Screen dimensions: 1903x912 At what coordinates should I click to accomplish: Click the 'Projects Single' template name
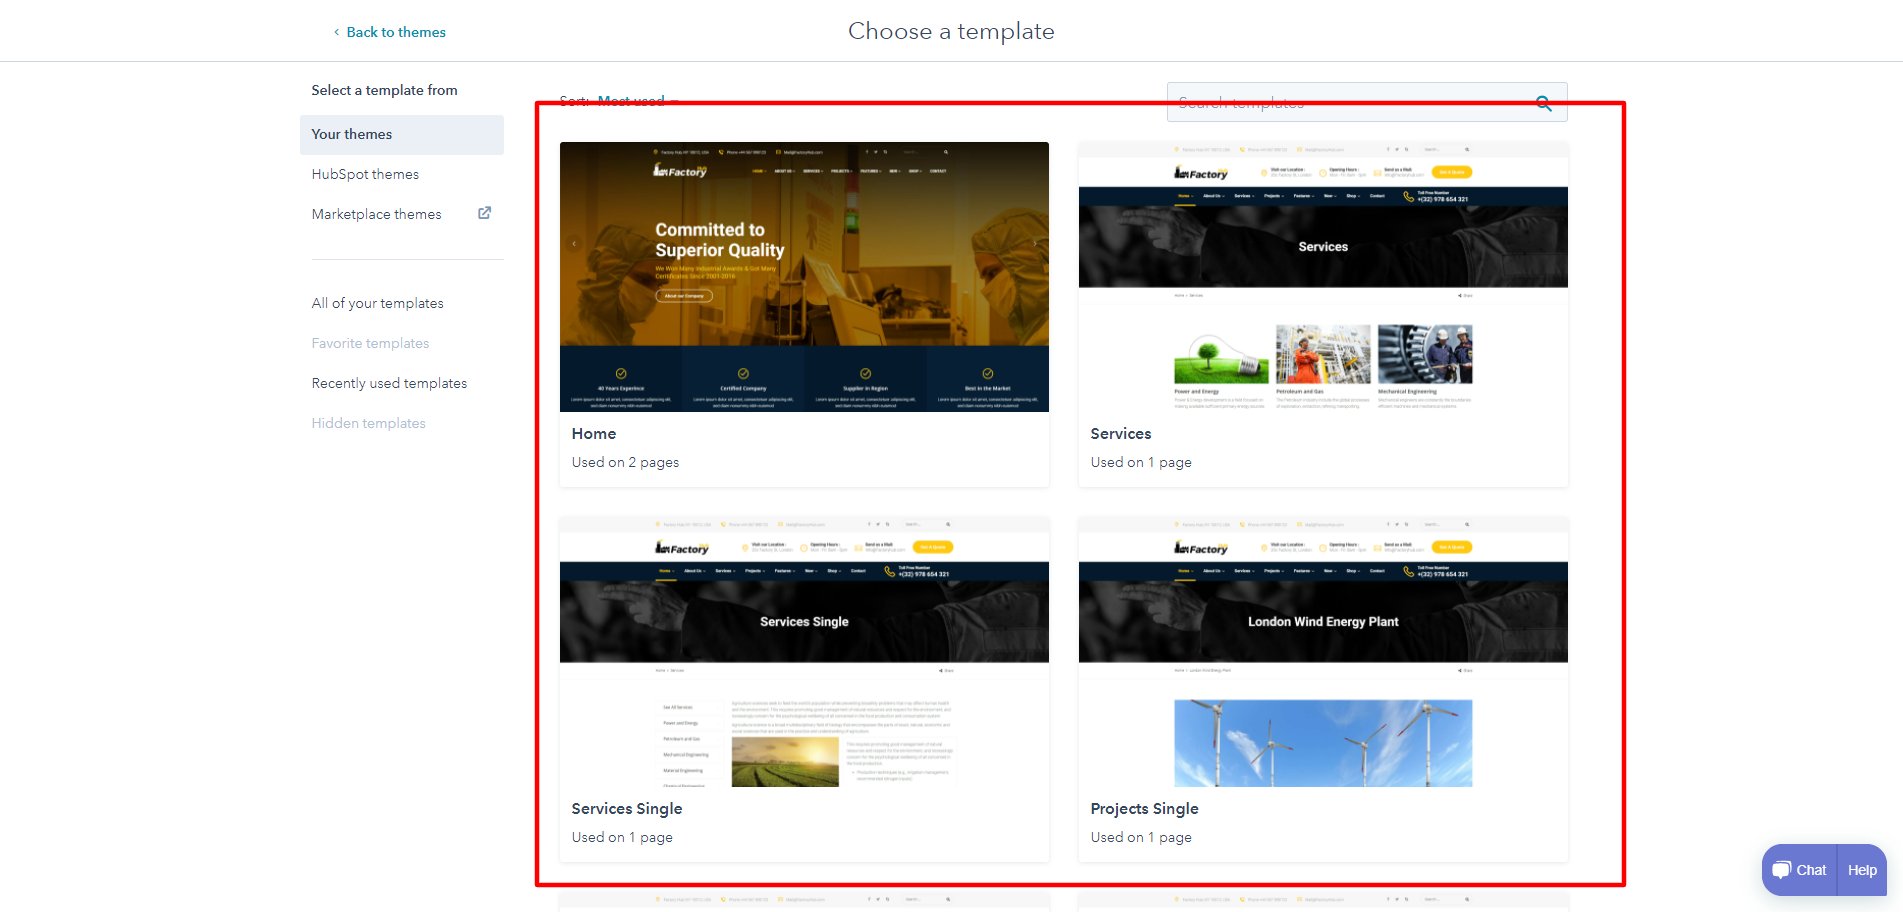click(x=1144, y=809)
